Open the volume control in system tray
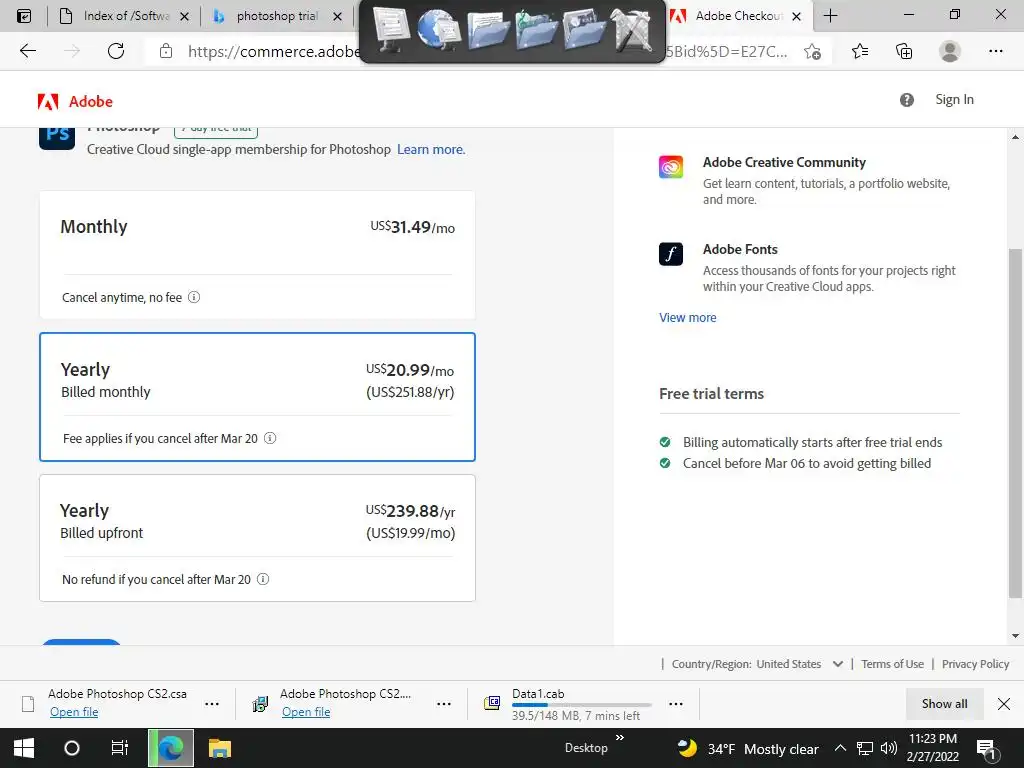 [889, 748]
